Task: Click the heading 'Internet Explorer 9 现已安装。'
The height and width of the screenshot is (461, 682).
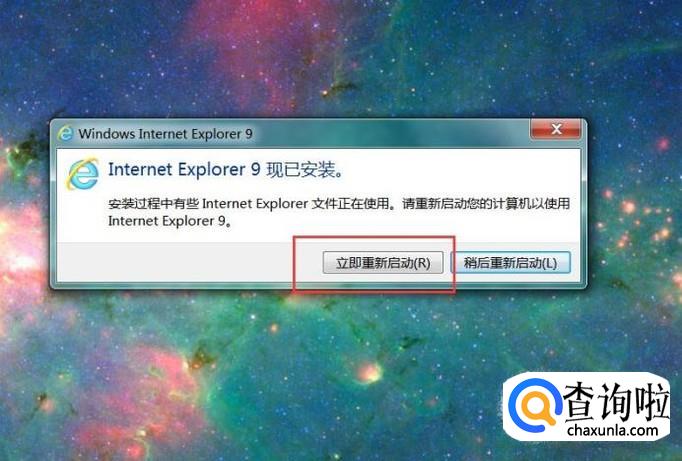Action: (x=226, y=170)
